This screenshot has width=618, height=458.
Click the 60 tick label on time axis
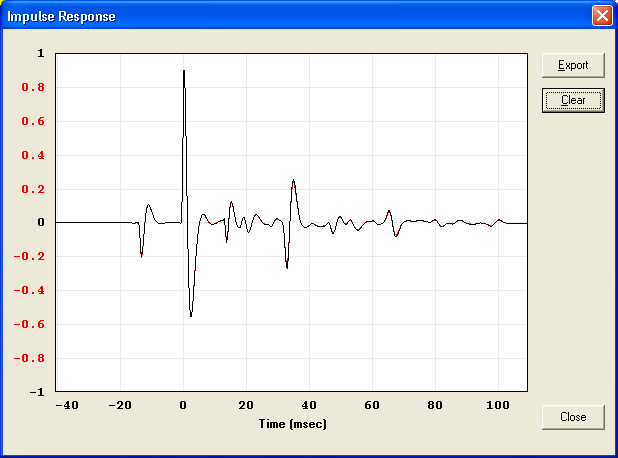click(x=372, y=405)
